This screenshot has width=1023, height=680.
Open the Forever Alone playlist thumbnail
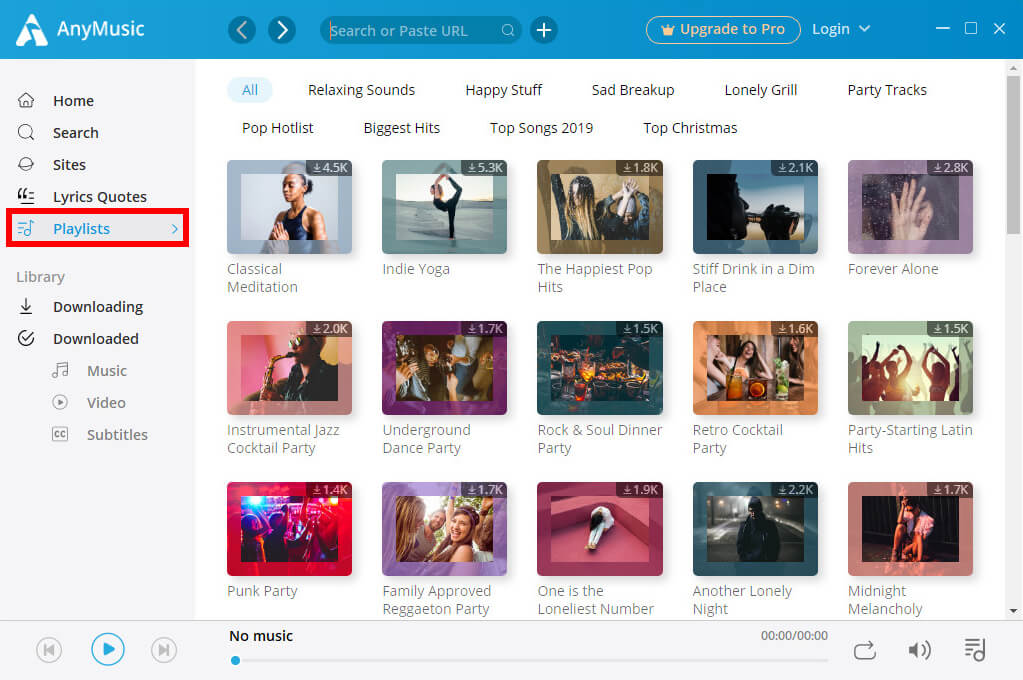click(x=910, y=207)
